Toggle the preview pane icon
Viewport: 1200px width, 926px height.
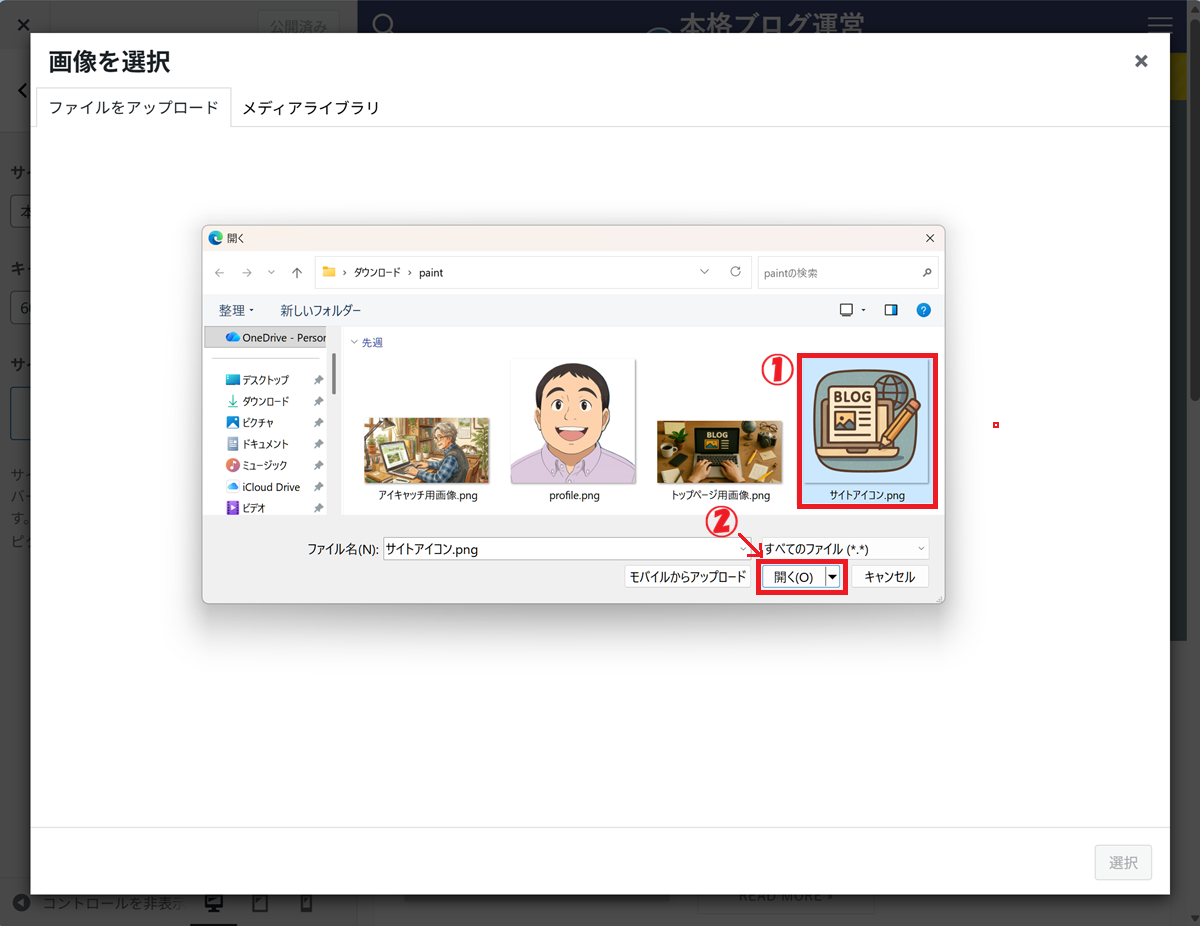890,310
